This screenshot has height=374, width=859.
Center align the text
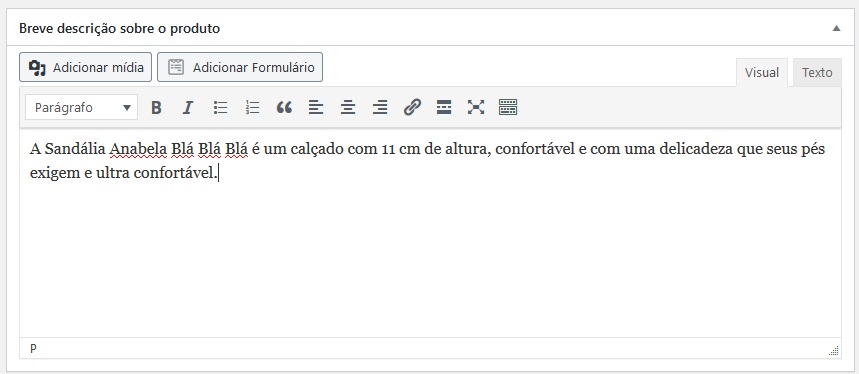point(348,107)
